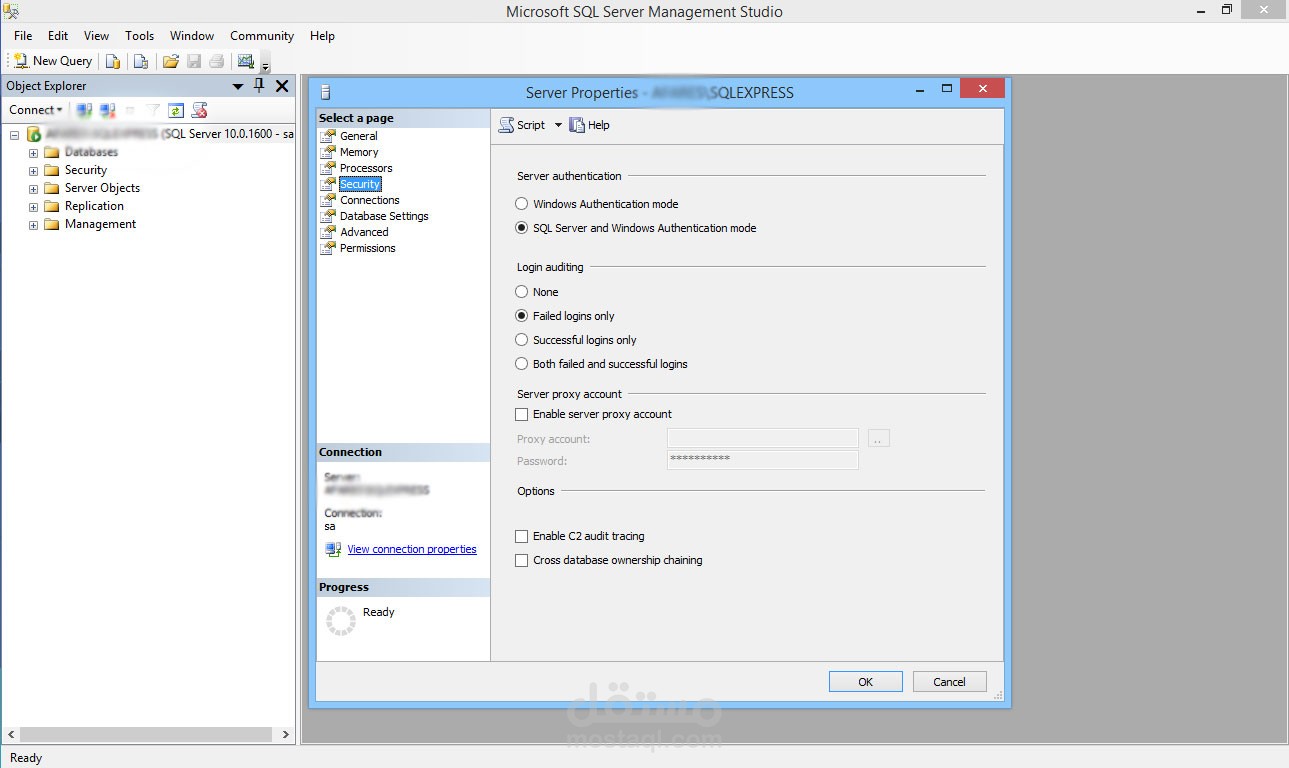Open the General page in Server Properties

pos(358,136)
